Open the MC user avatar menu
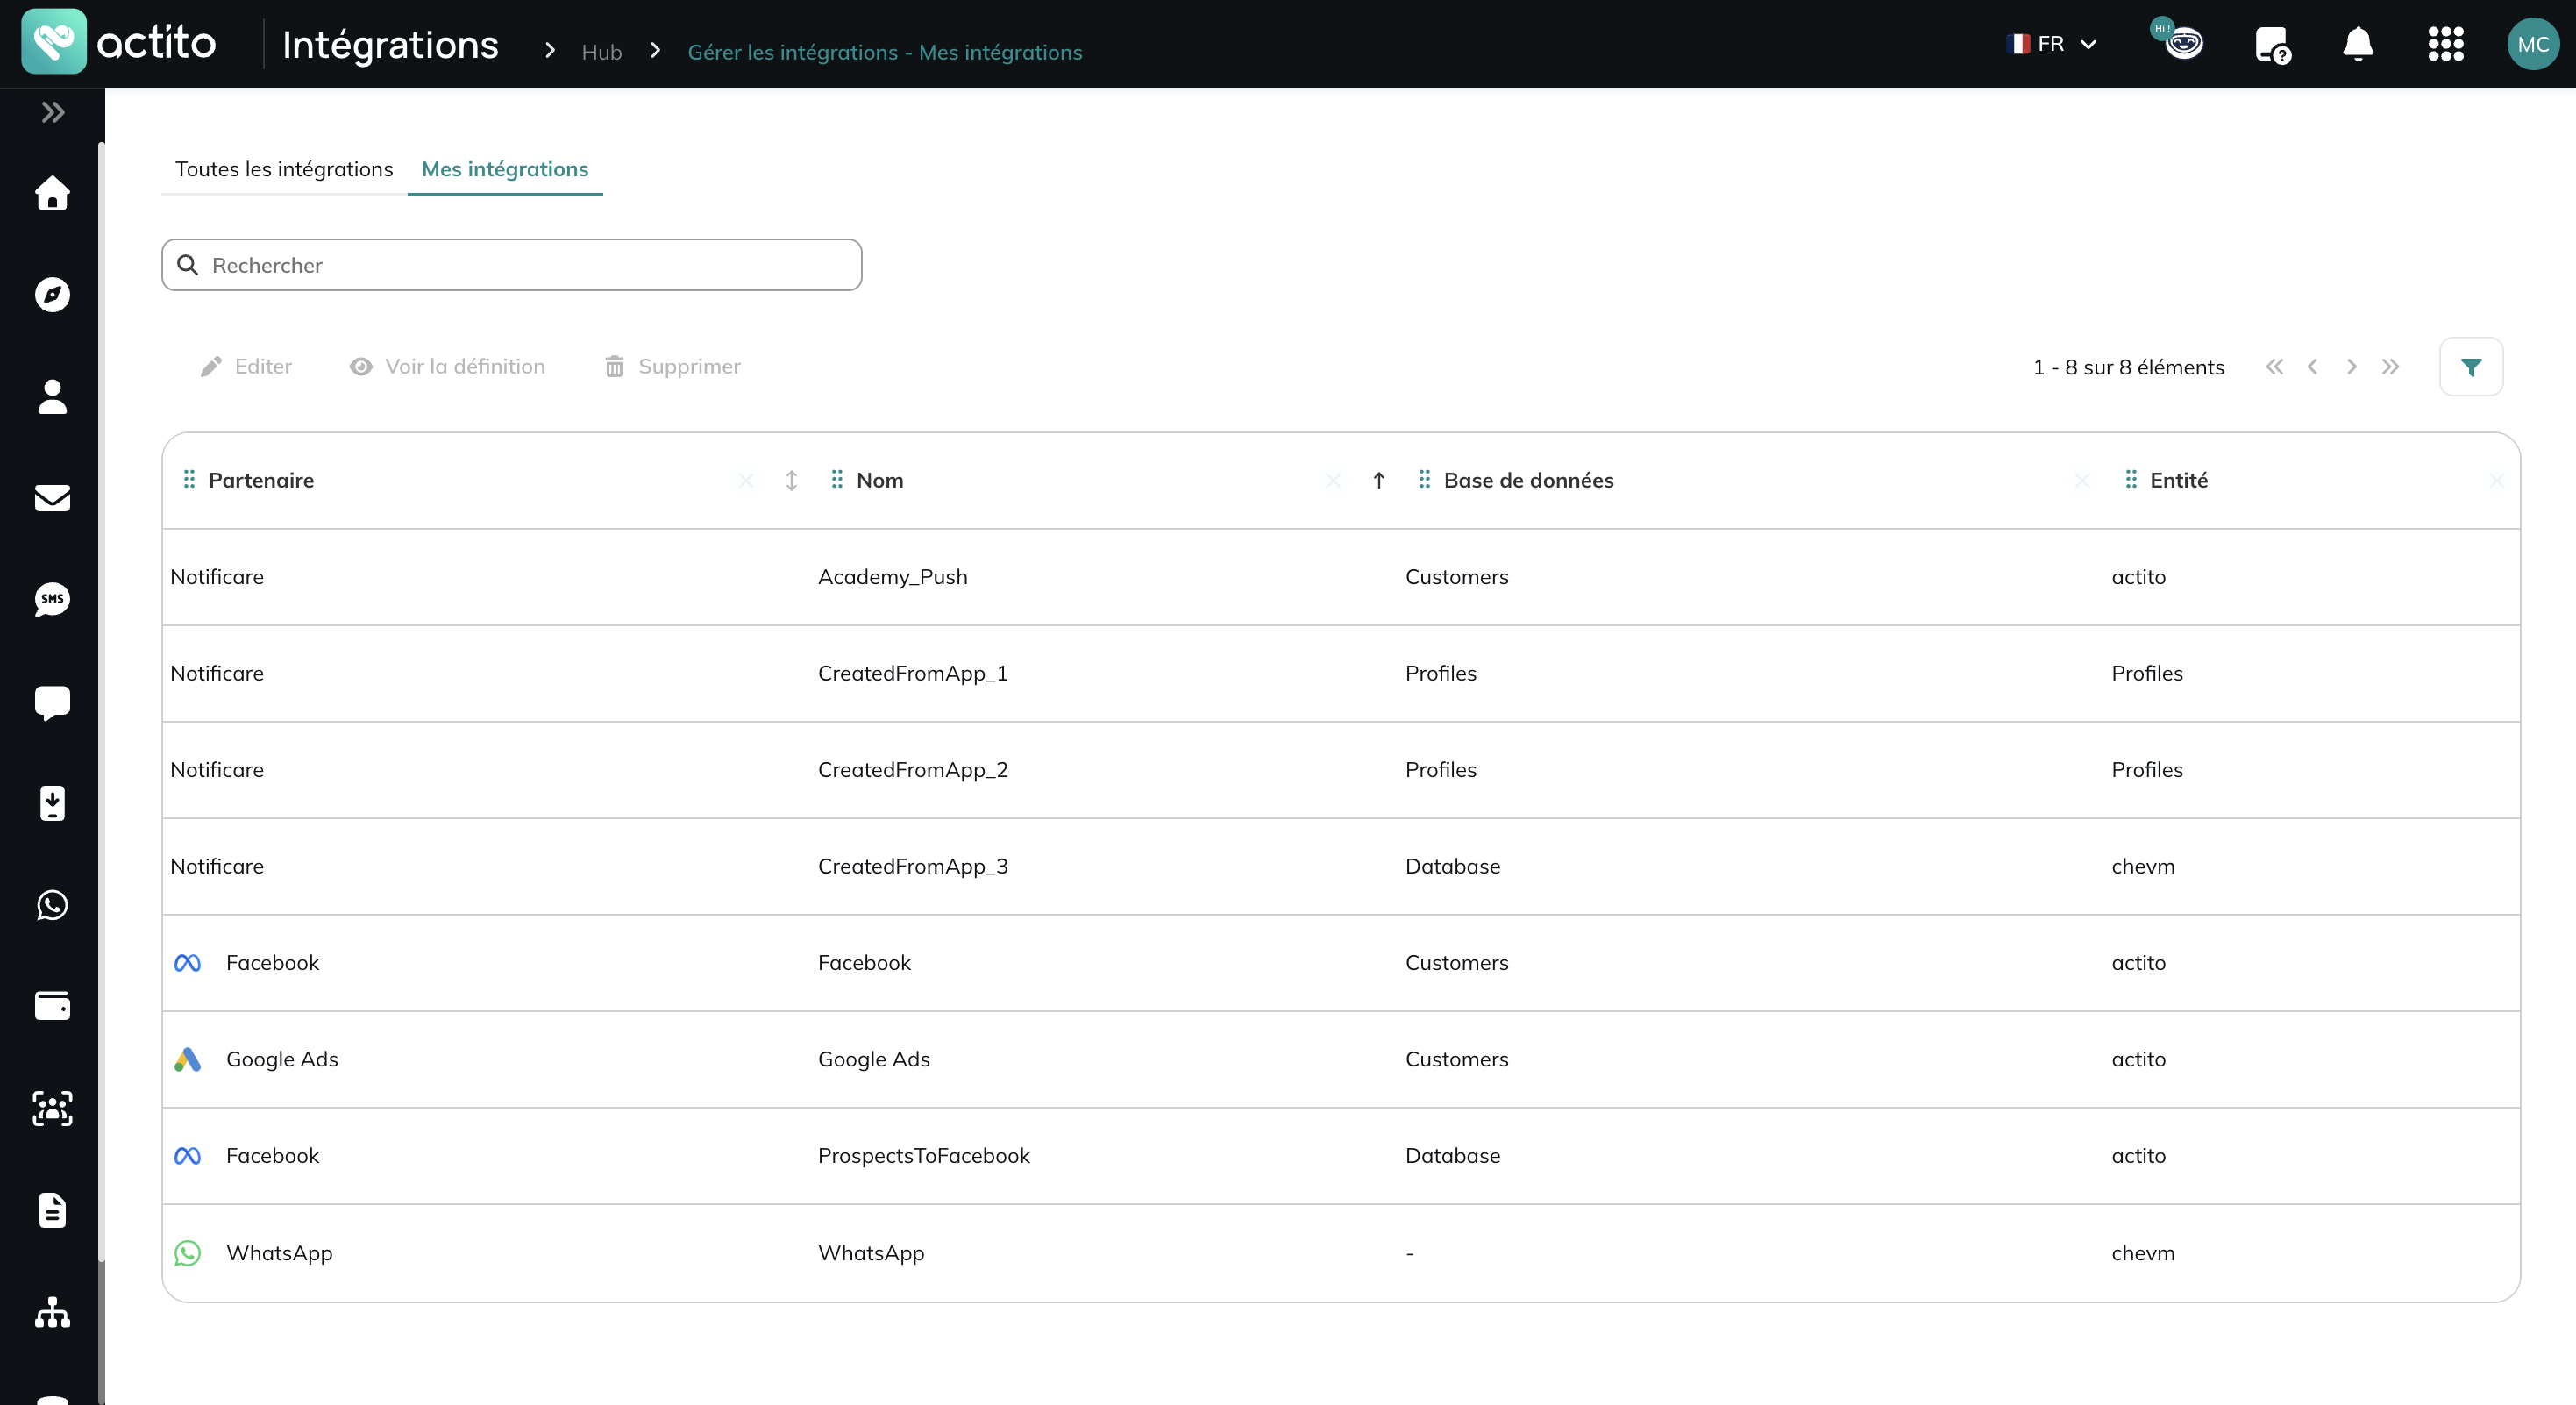The width and height of the screenshot is (2576, 1405). (2532, 44)
